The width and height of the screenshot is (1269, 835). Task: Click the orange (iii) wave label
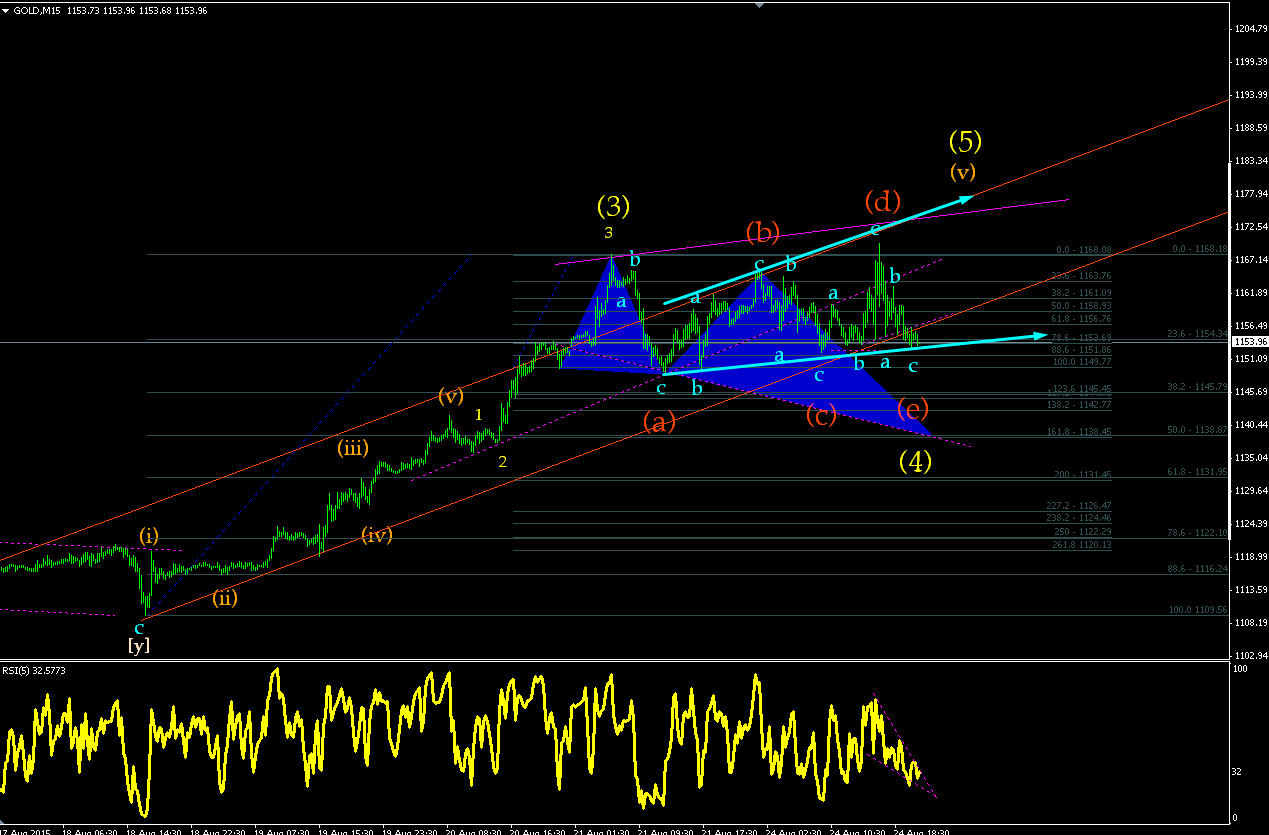(352, 448)
